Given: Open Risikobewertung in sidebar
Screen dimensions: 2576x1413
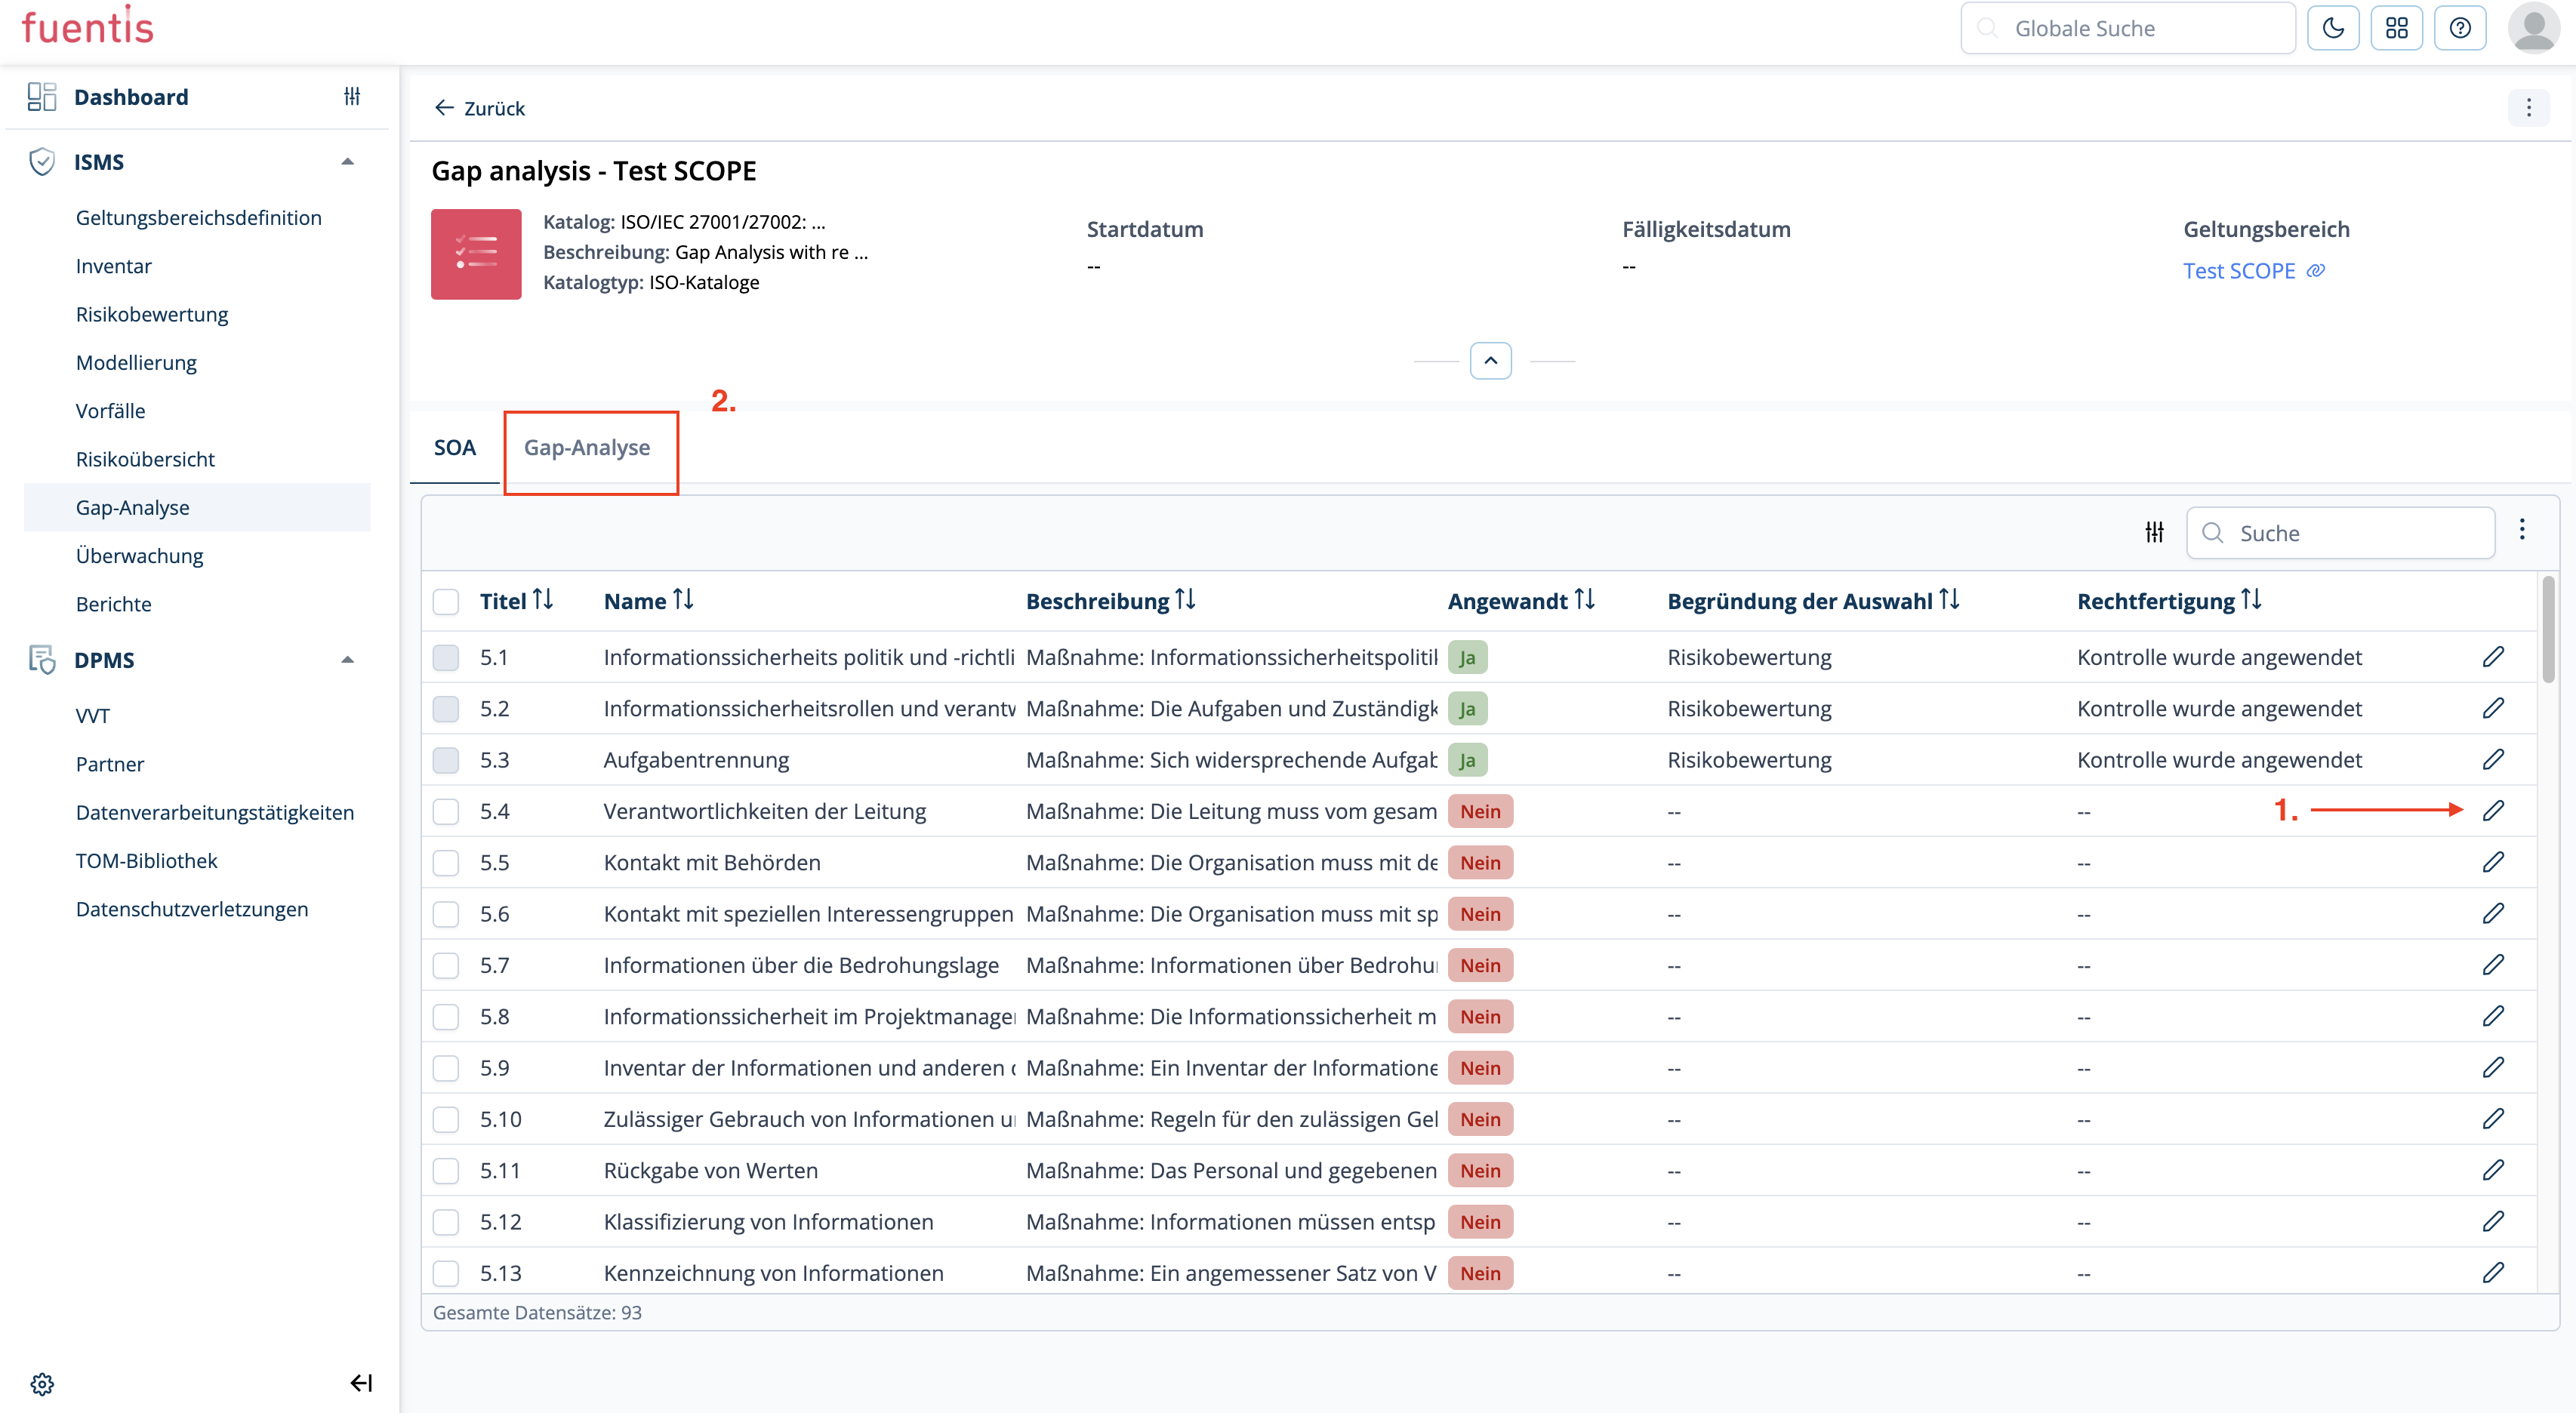Looking at the screenshot, I should click(152, 314).
